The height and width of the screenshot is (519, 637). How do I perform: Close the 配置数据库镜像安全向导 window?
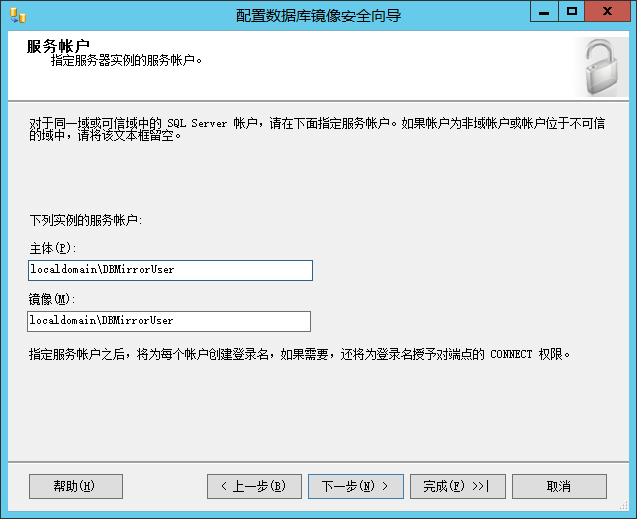[608, 12]
